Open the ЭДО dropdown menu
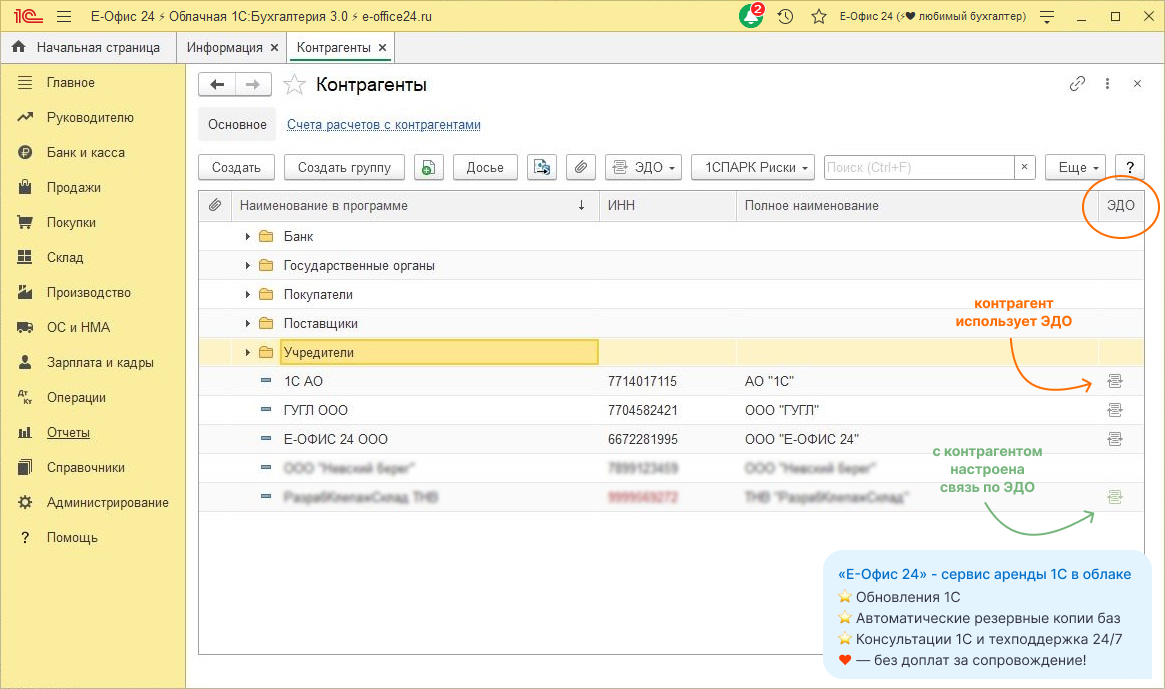 [643, 167]
